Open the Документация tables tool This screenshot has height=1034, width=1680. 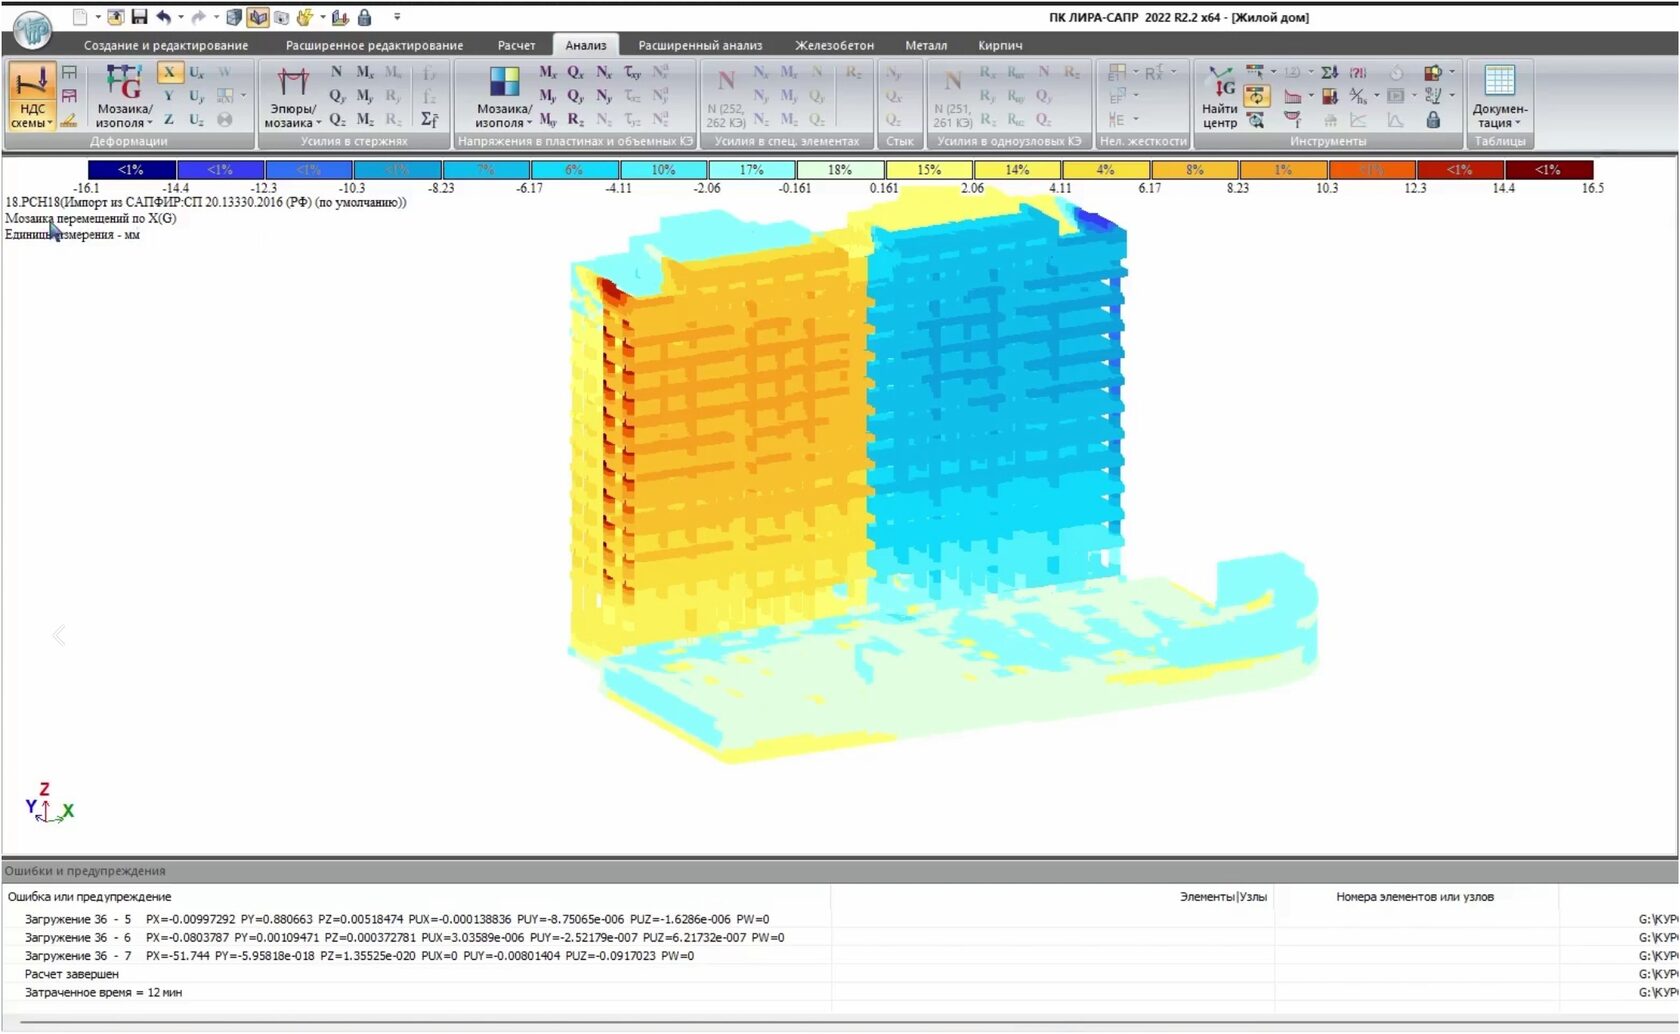tap(1500, 97)
